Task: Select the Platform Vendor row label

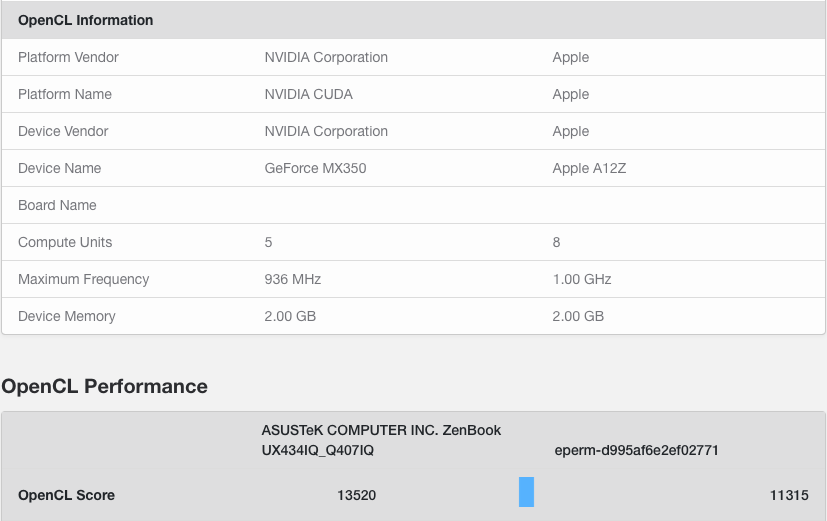Action: 68,57
